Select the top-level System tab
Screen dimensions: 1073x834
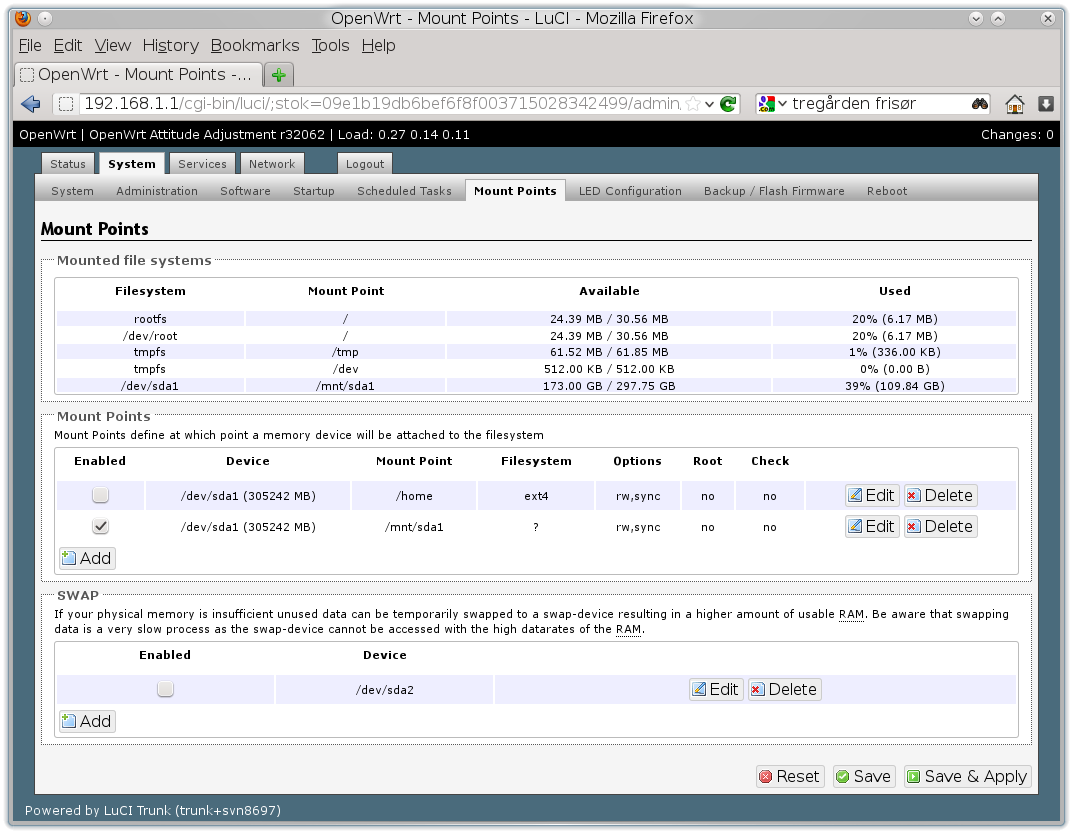pyautogui.click(x=131, y=164)
